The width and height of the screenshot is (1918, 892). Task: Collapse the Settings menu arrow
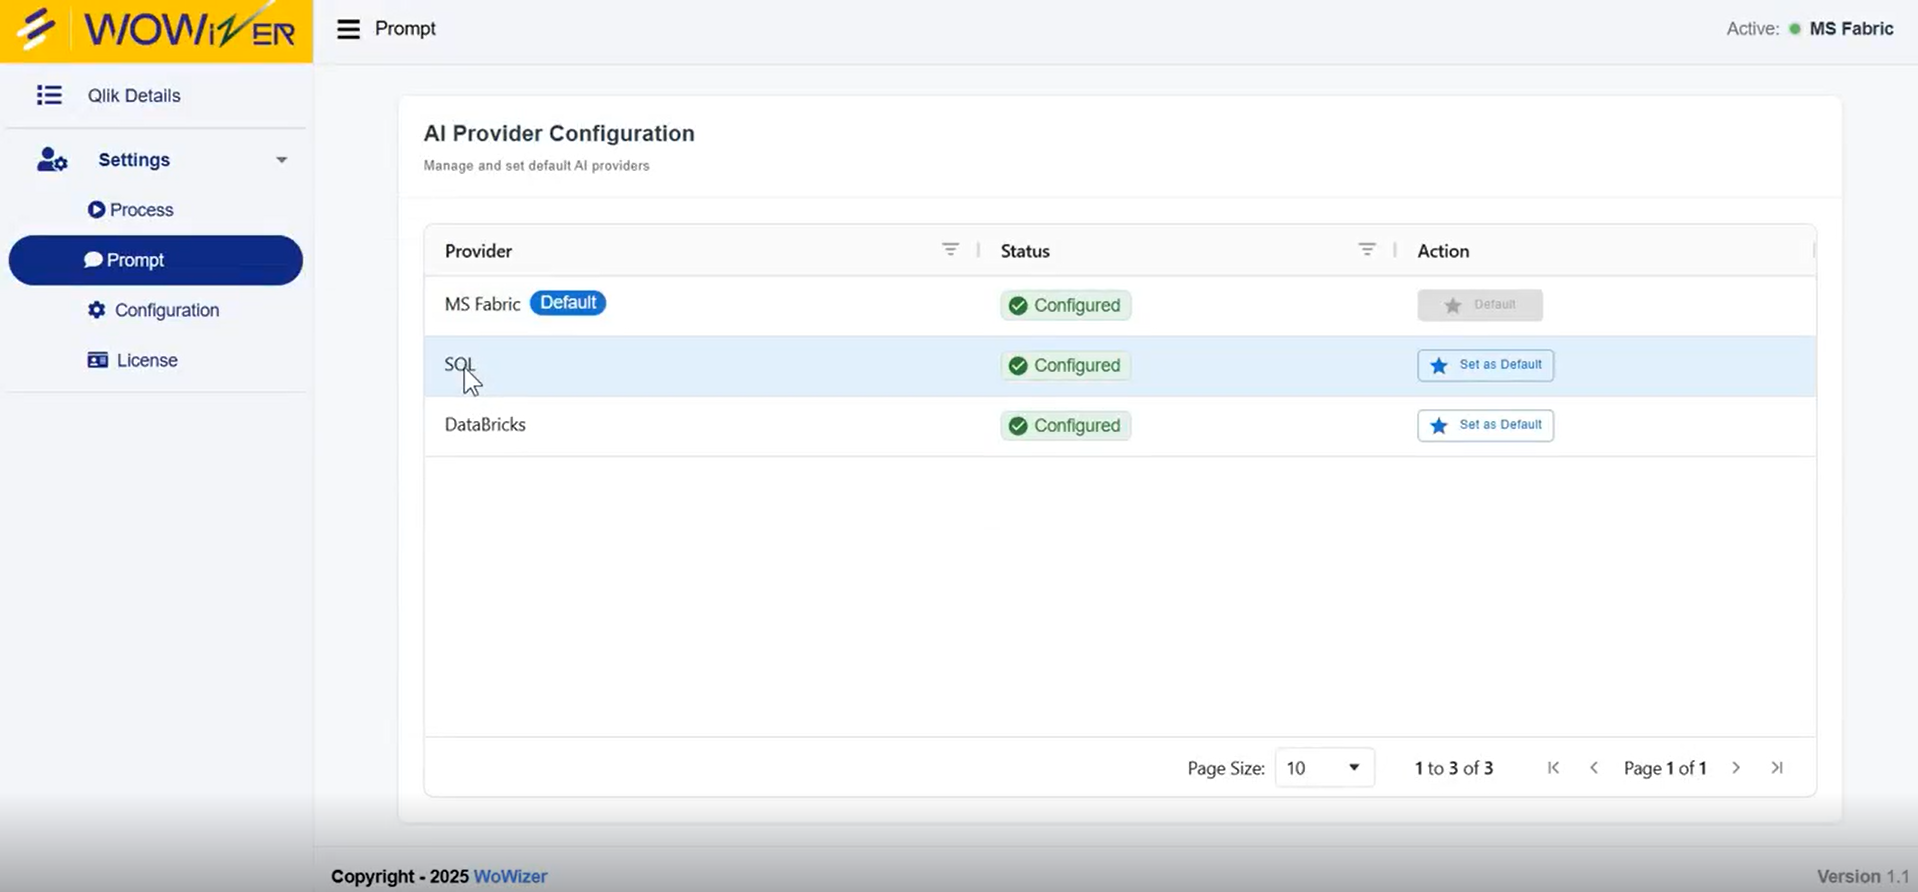click(282, 160)
